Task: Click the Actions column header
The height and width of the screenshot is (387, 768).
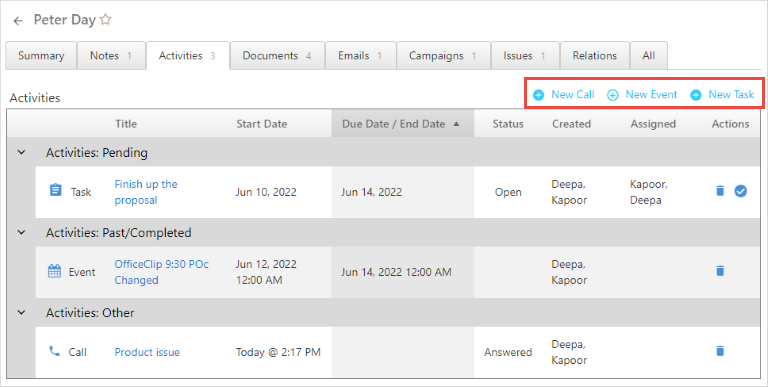Action: 730,124
